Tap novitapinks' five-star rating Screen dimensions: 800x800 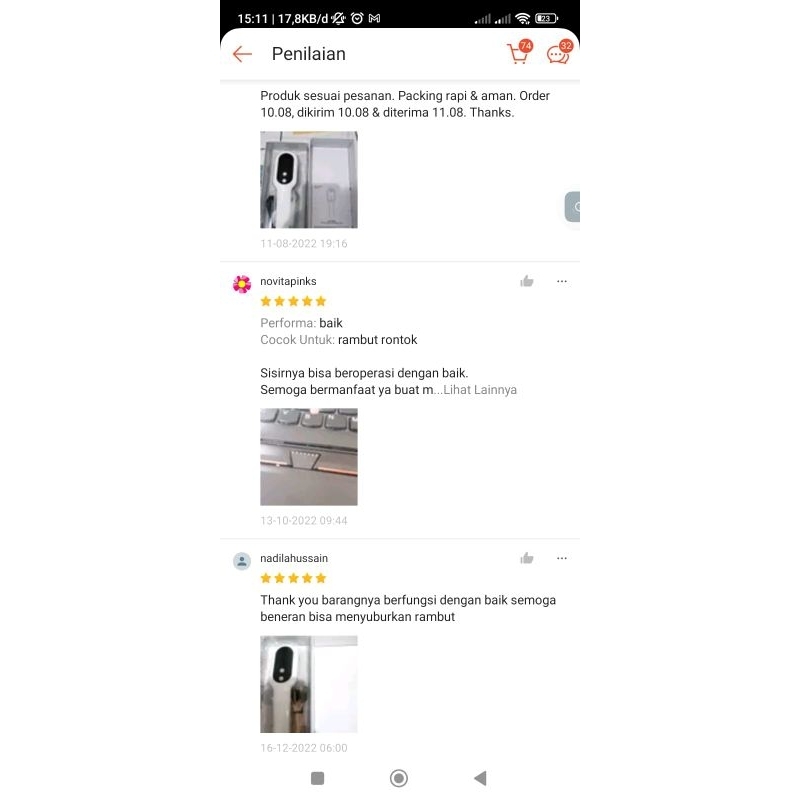click(x=293, y=301)
